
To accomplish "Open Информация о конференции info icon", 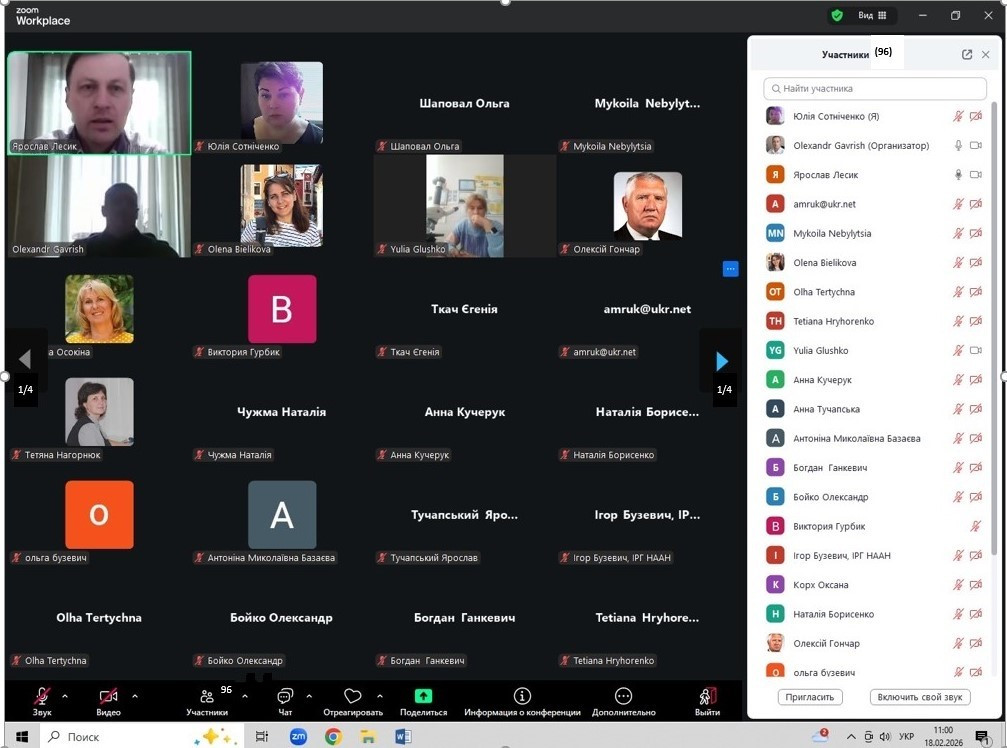I will pyautogui.click(x=522, y=696).
